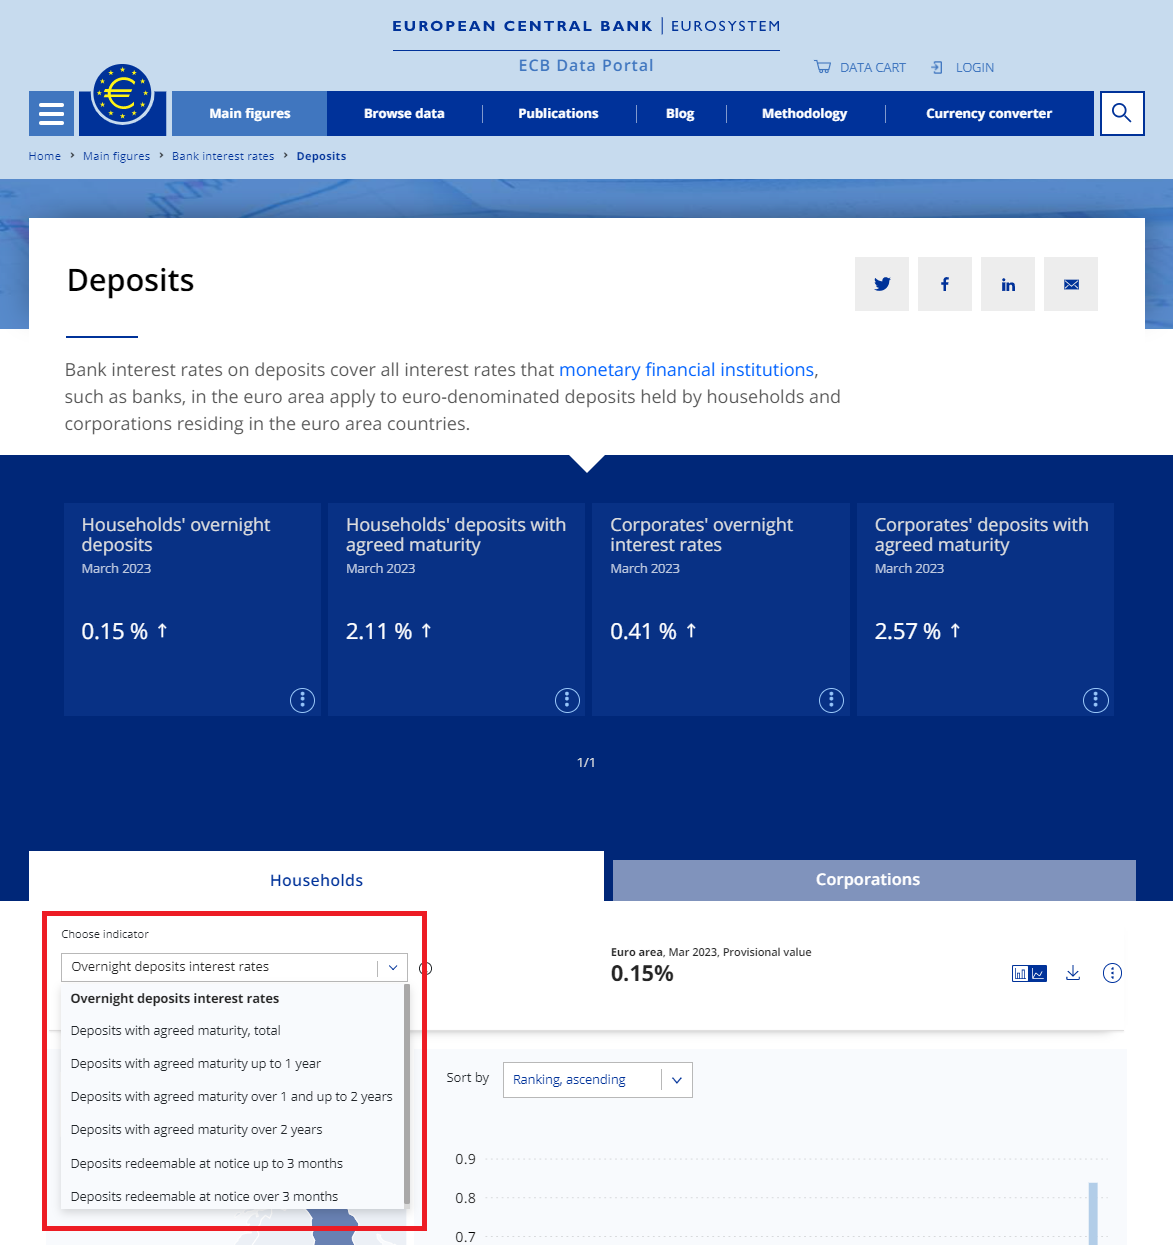
Task: Switch chart to bar view
Action: [1018, 972]
